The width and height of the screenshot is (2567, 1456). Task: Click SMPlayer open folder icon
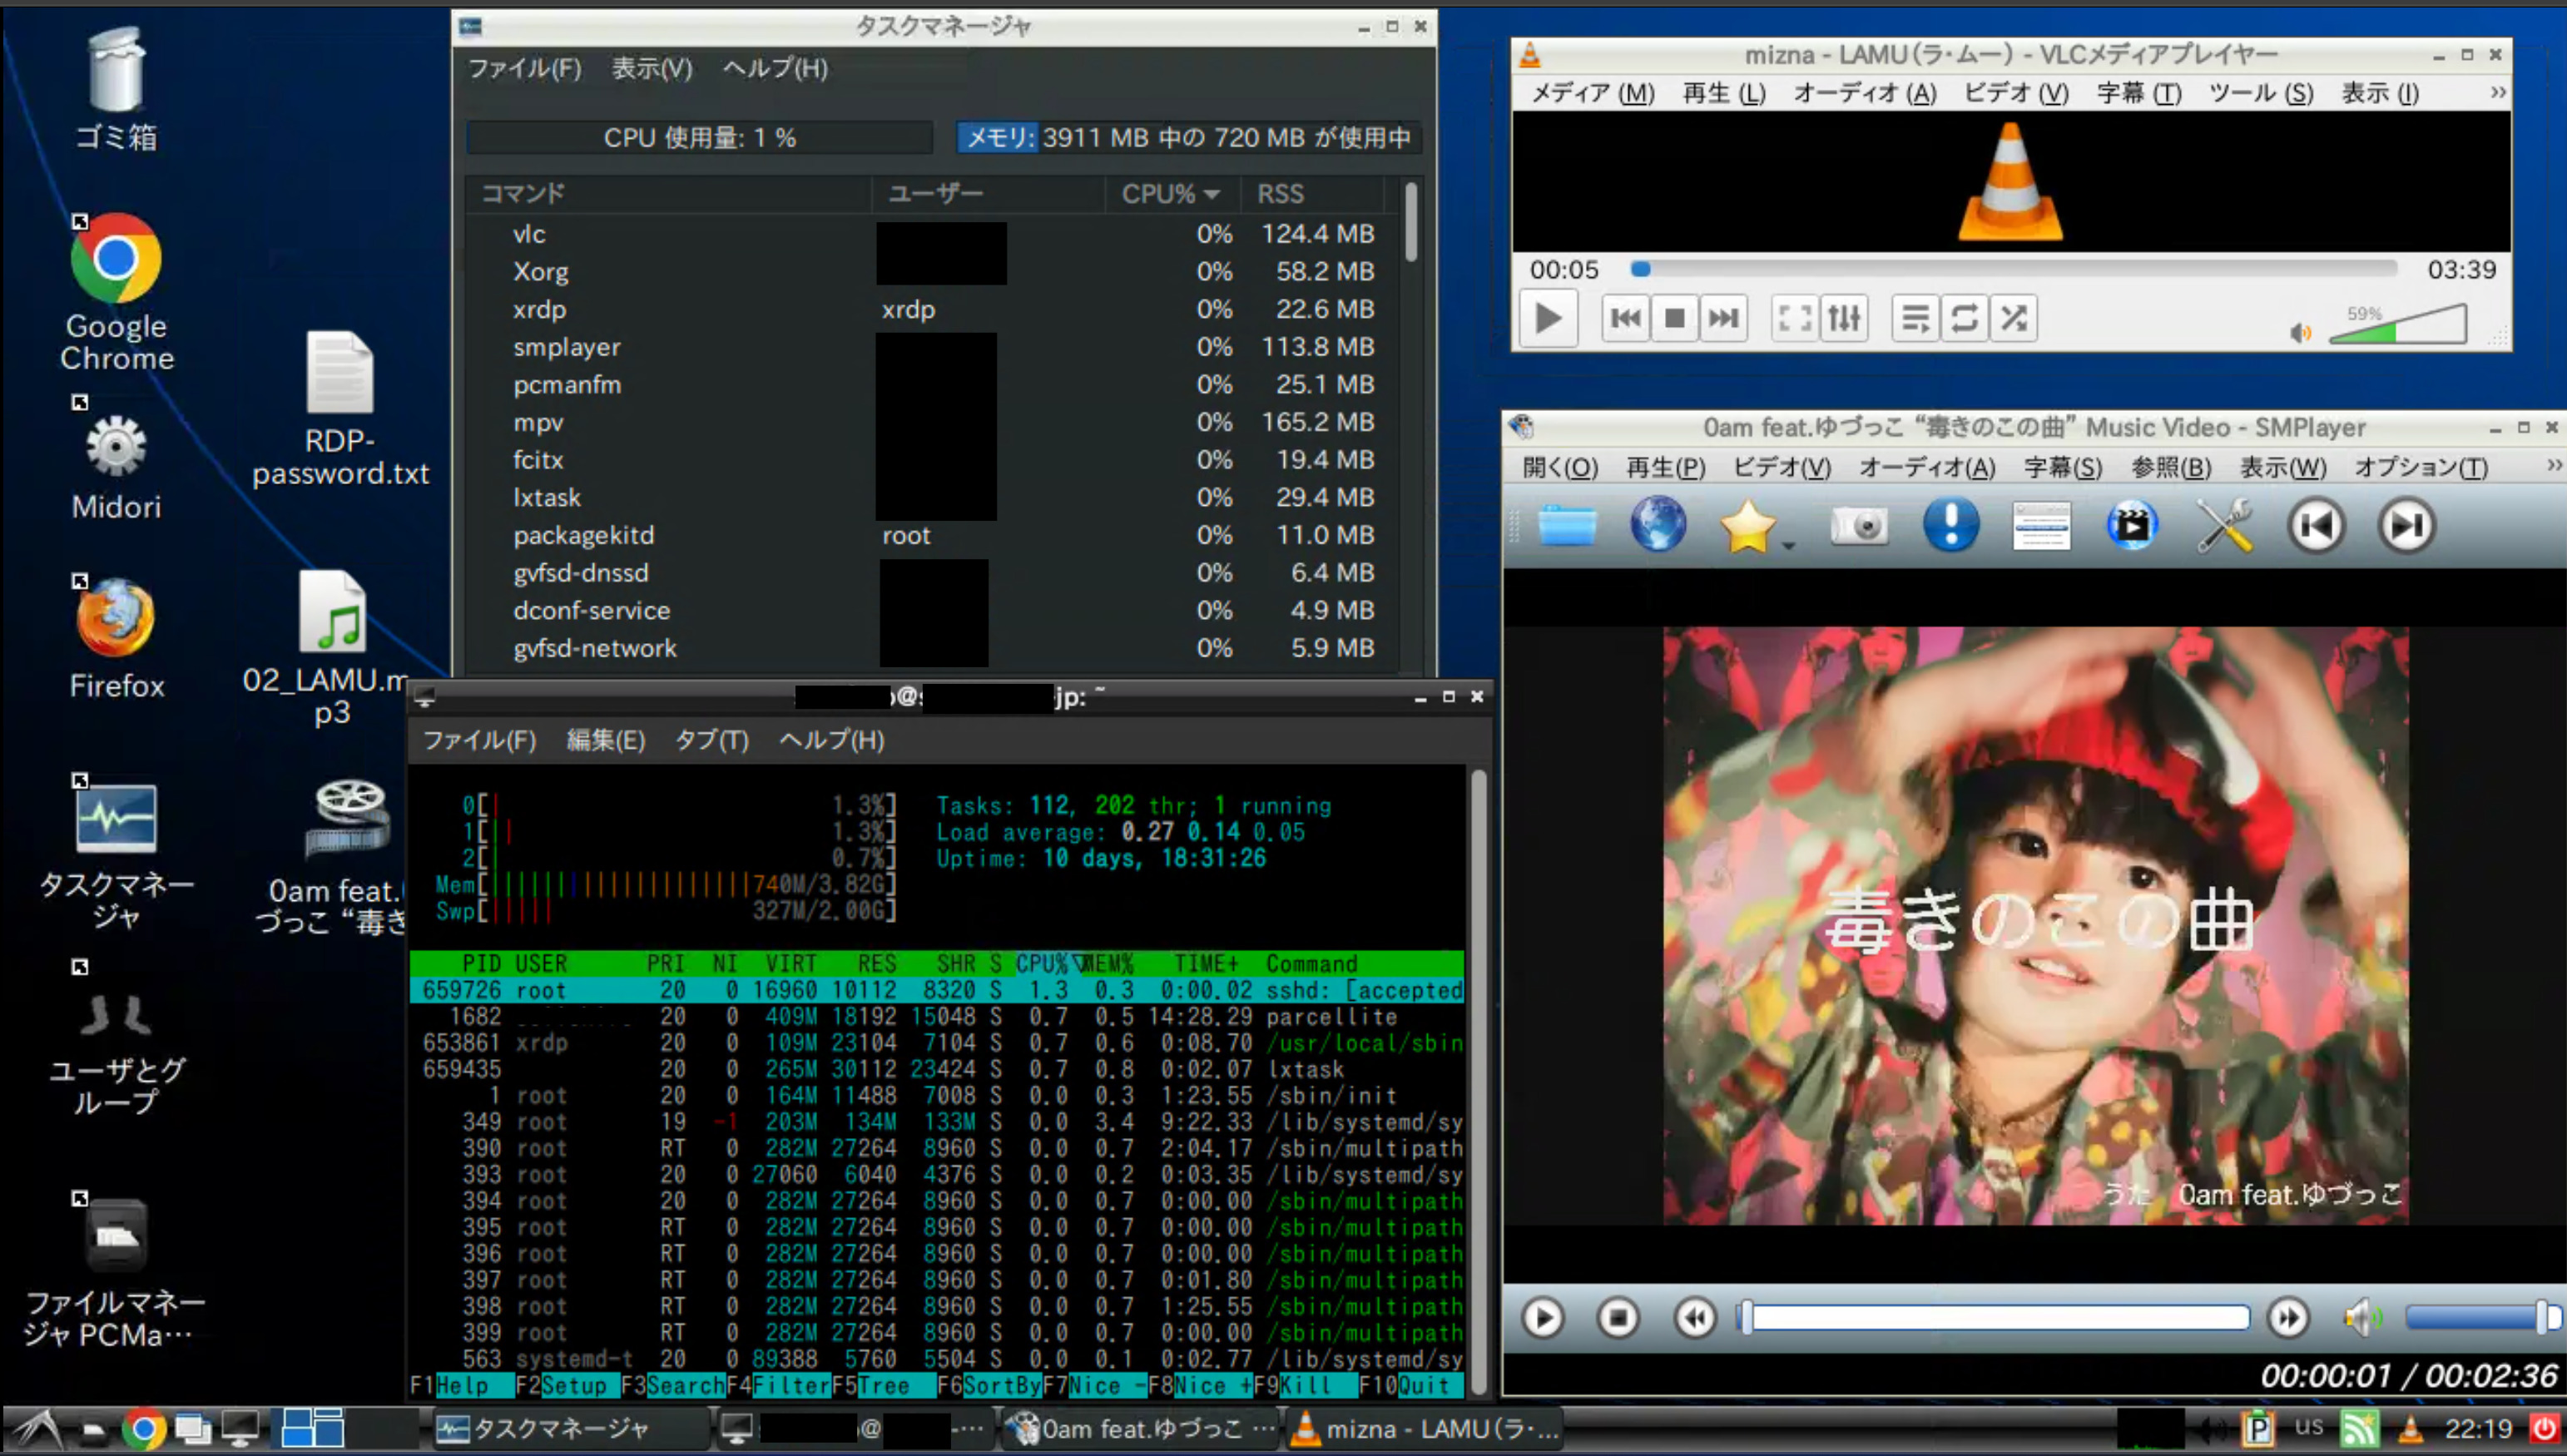[x=1566, y=525]
